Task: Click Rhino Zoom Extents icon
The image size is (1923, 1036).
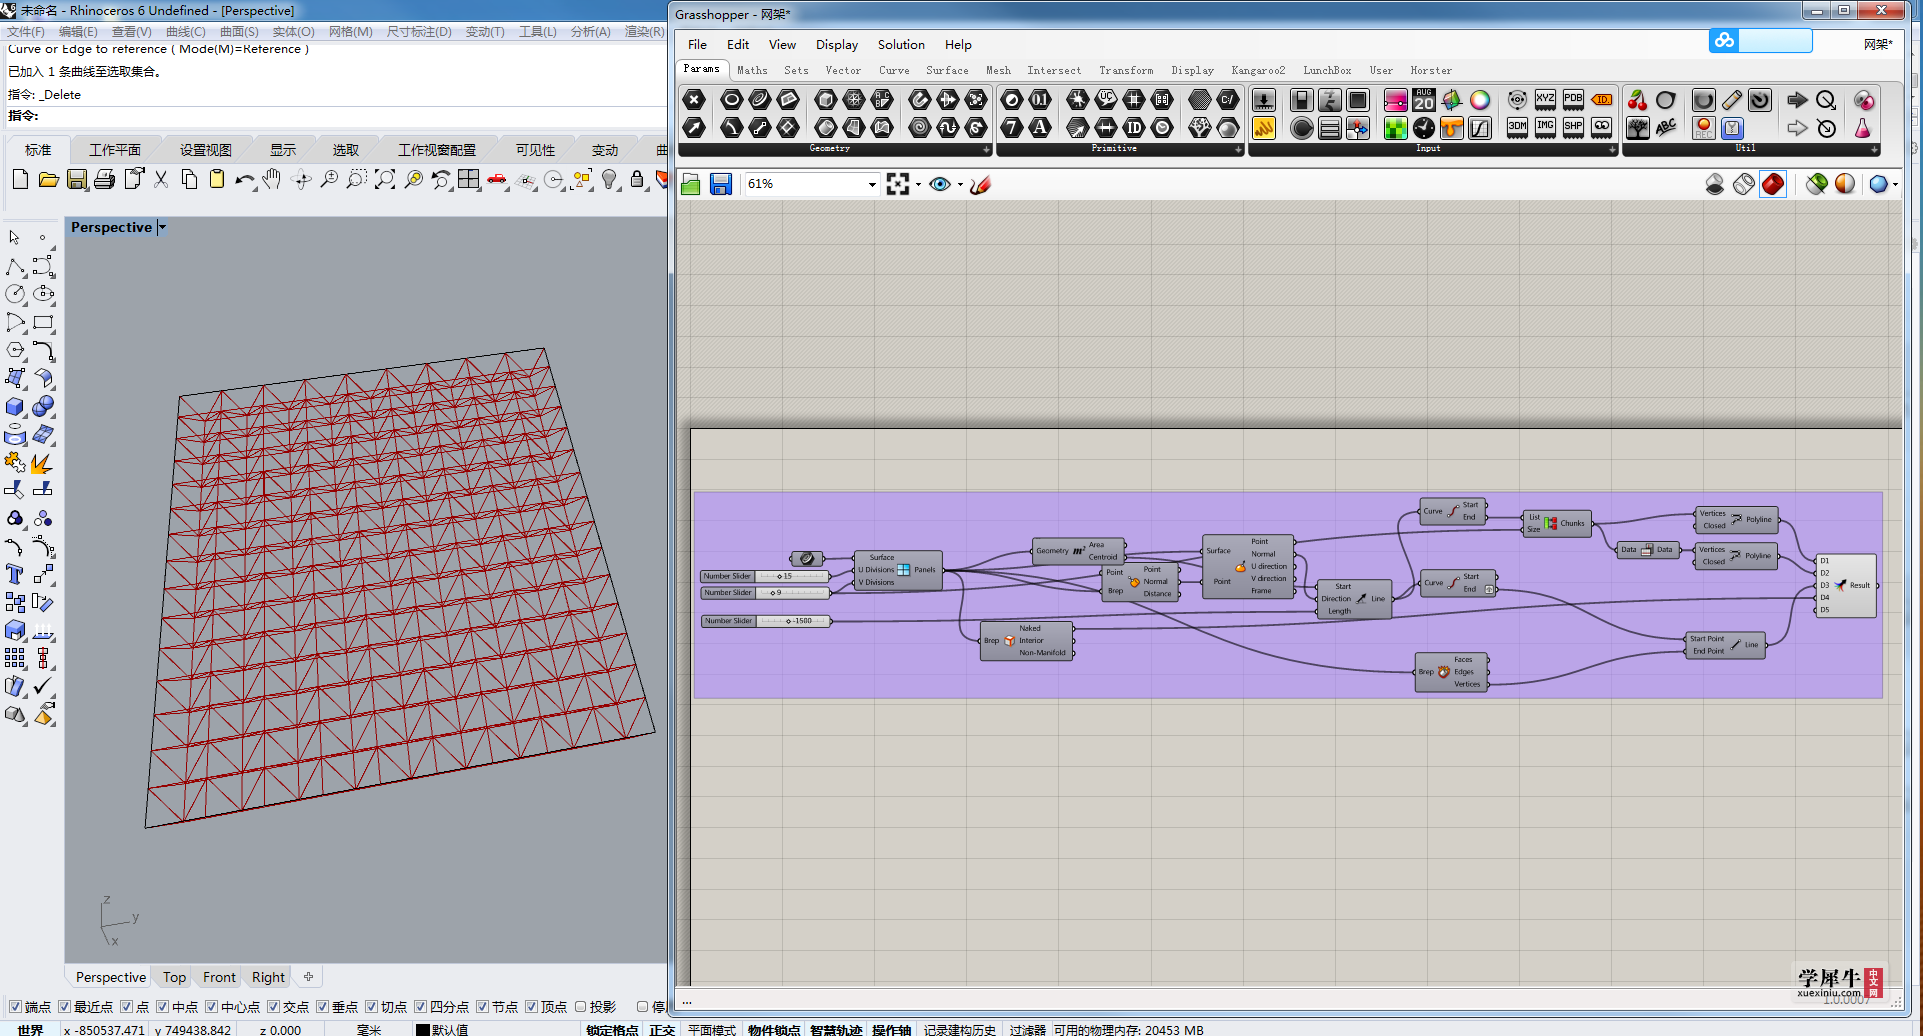Action: pos(385,179)
